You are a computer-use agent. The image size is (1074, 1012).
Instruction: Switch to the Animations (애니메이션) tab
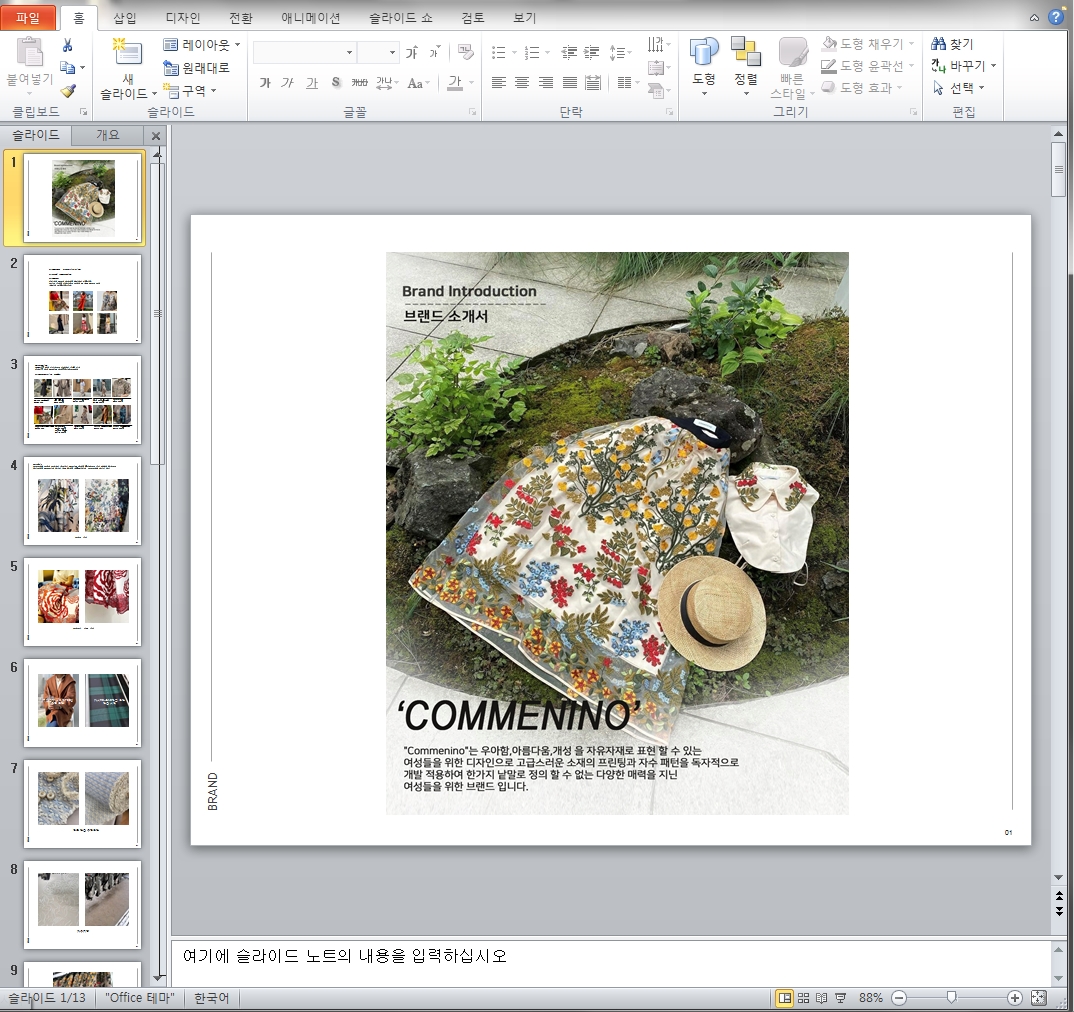tap(311, 18)
